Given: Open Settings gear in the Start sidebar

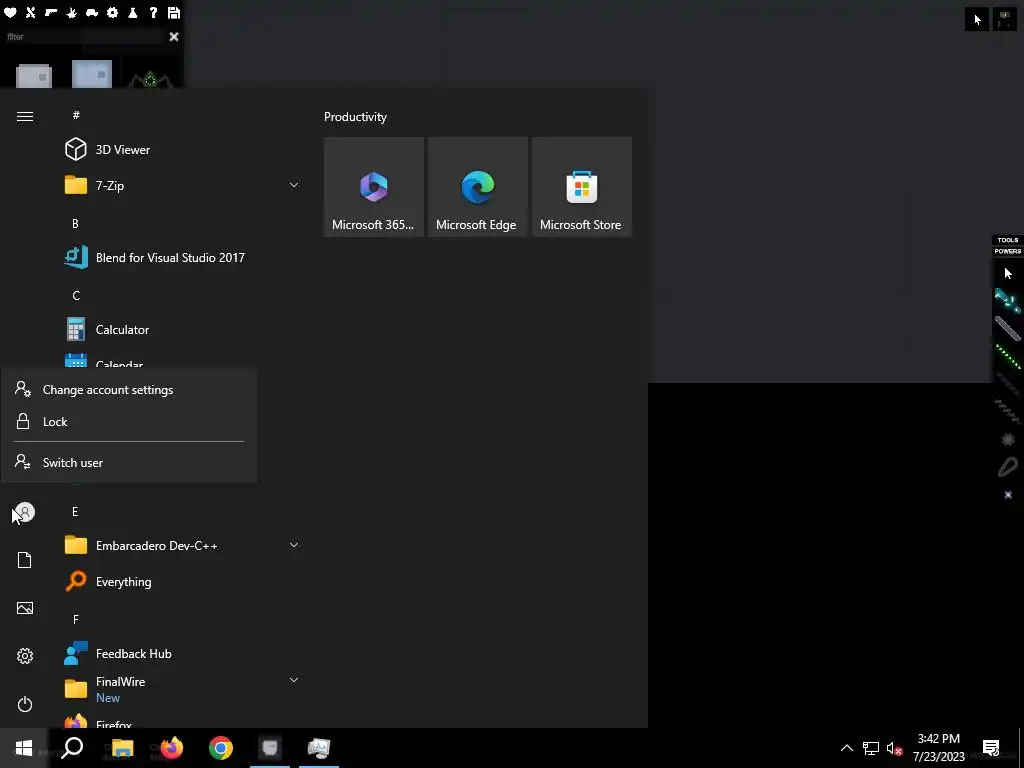Looking at the screenshot, I should [x=25, y=656].
